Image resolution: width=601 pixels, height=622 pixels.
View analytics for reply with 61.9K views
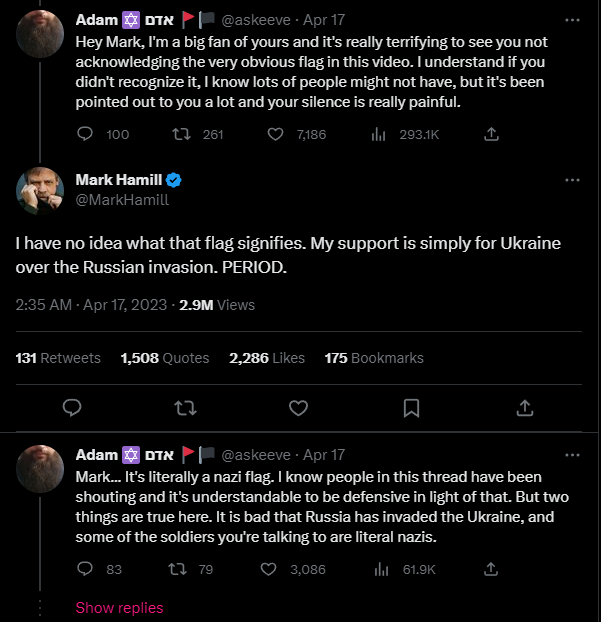point(379,569)
